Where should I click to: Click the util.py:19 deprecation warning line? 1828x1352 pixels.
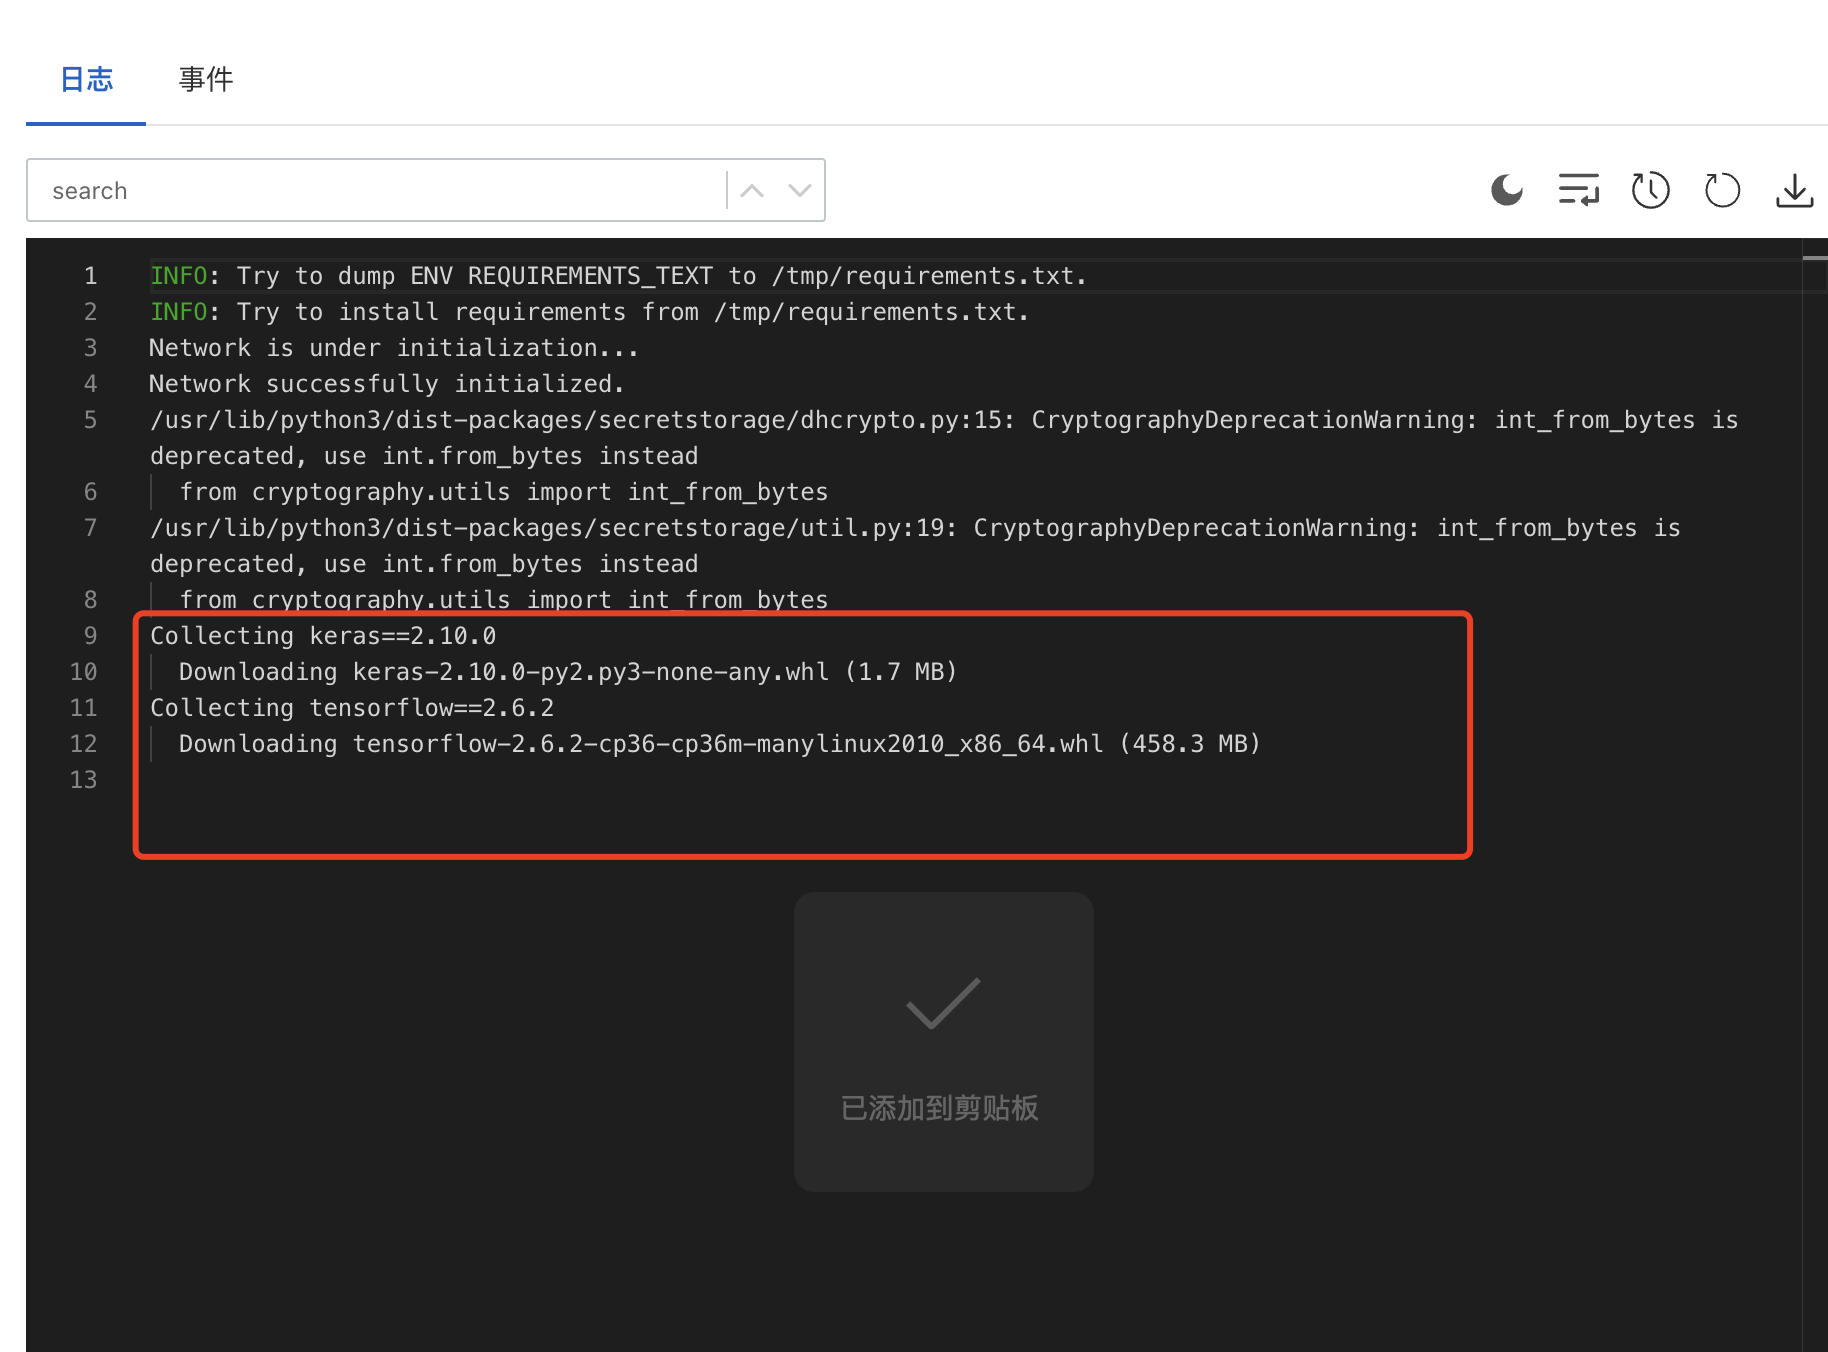[x=915, y=546]
